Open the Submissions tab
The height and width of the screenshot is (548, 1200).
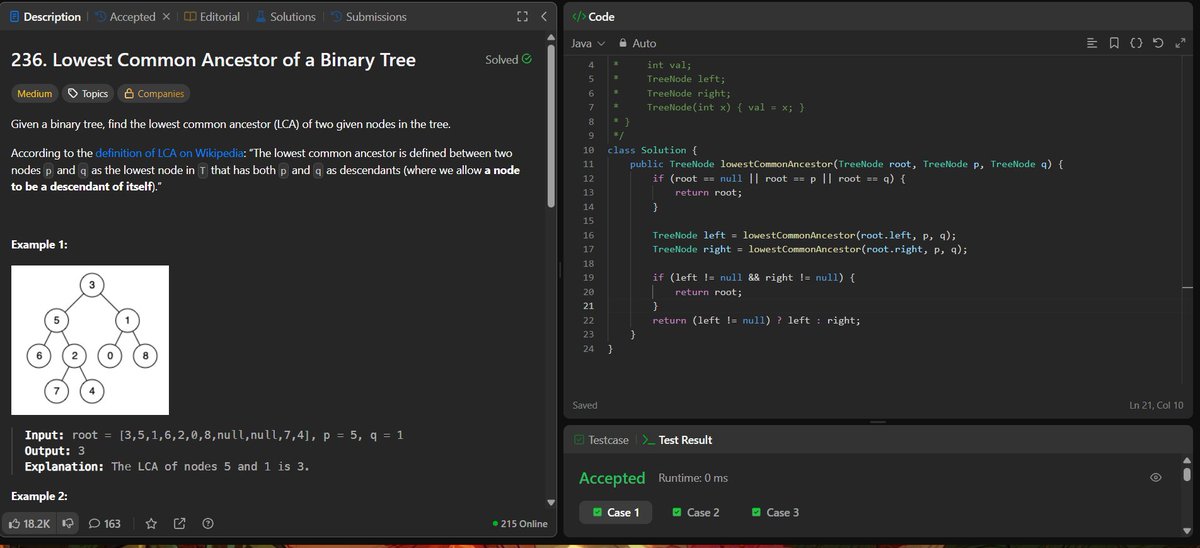(x=369, y=16)
